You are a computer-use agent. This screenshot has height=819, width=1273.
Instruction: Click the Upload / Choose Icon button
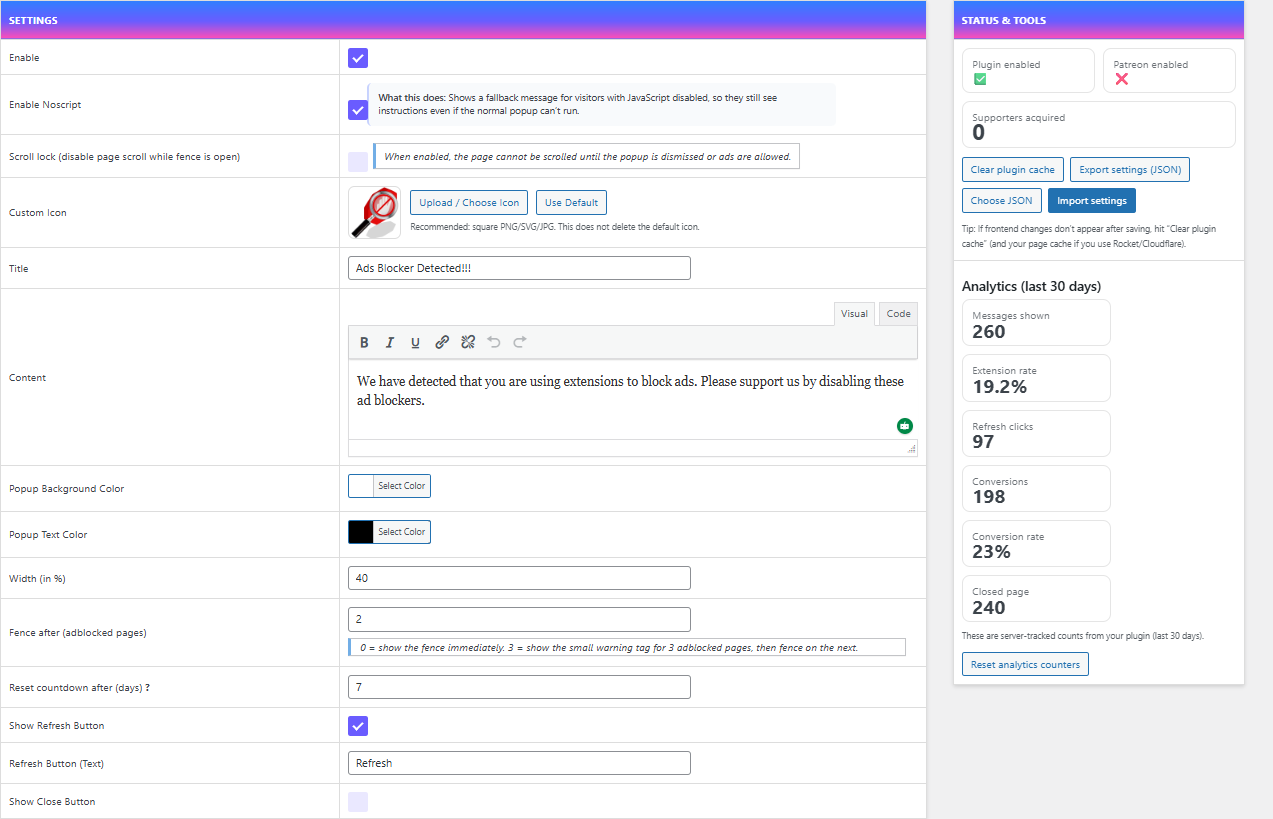point(468,202)
